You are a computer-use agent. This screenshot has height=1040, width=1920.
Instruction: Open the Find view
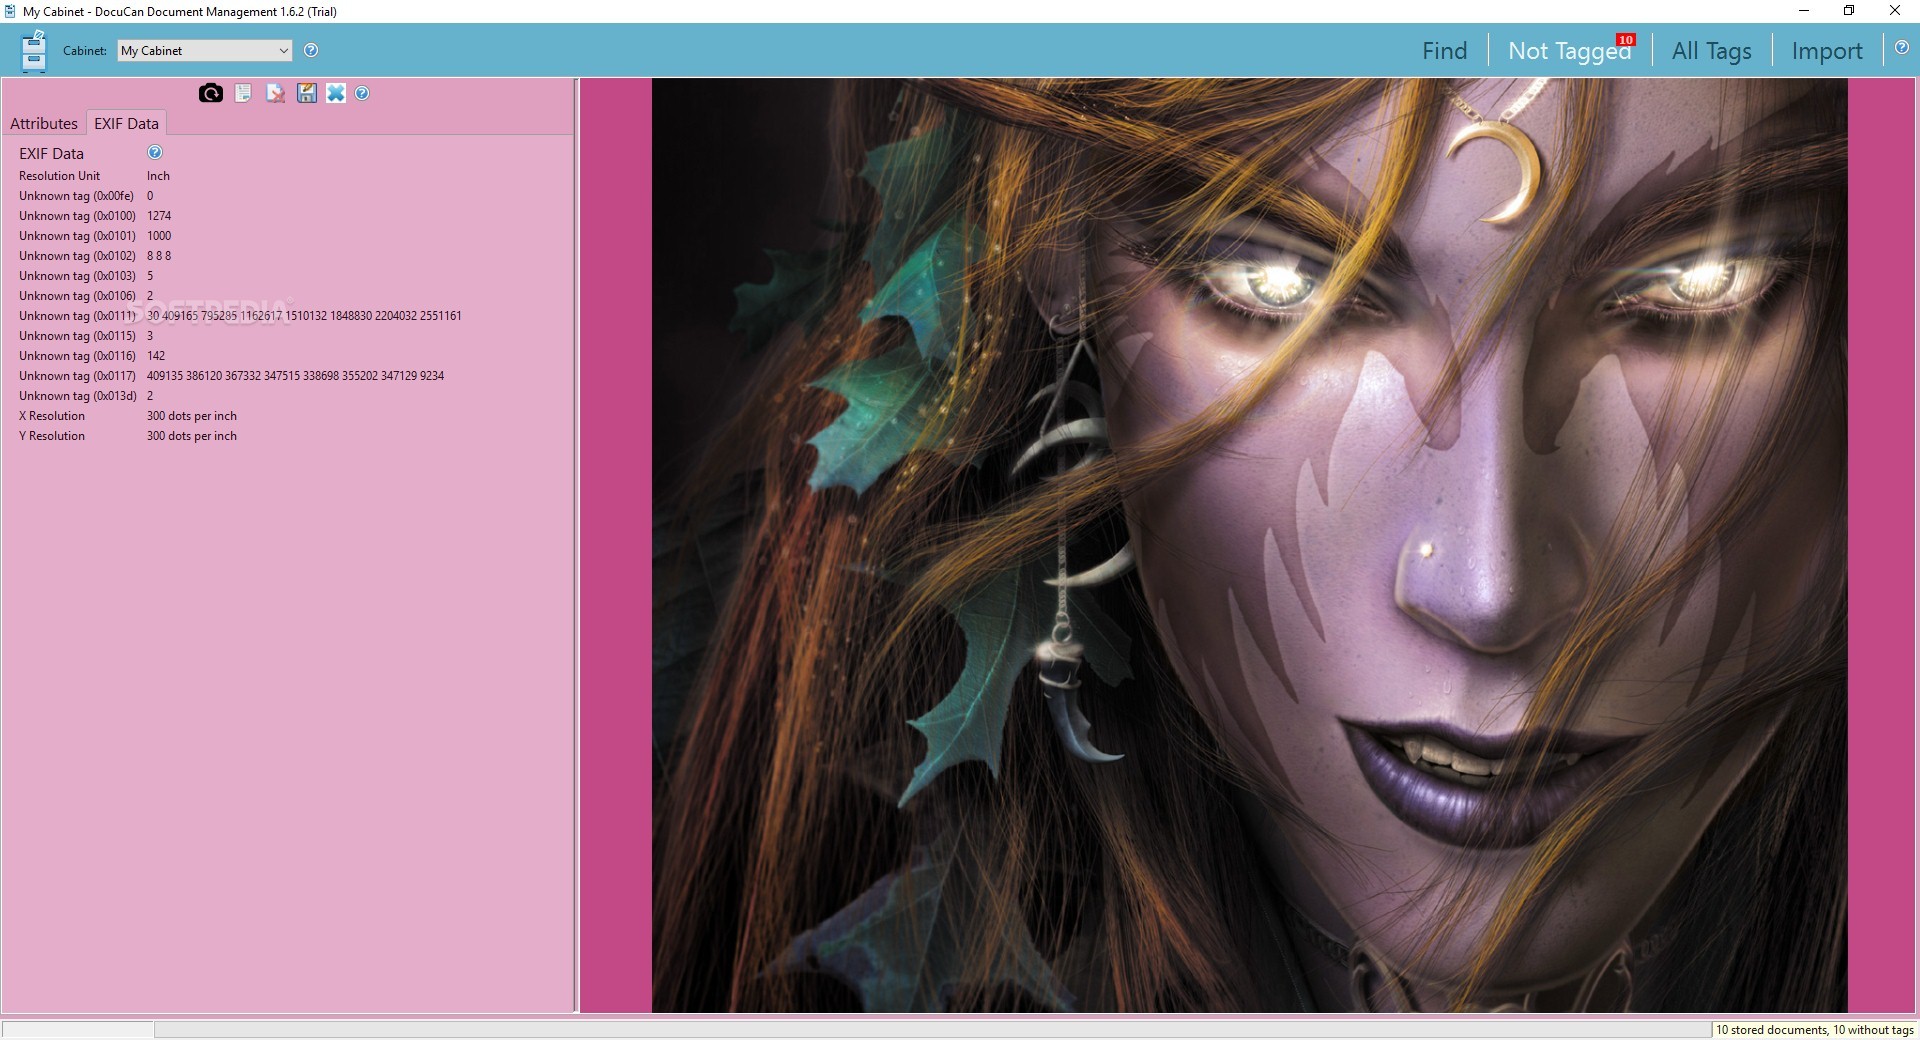(x=1445, y=51)
